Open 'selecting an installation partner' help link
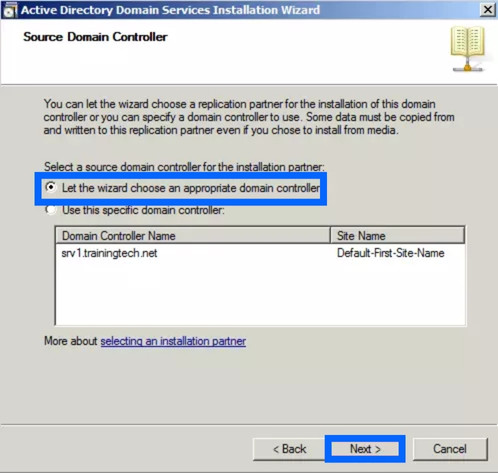The image size is (498, 473). (173, 341)
